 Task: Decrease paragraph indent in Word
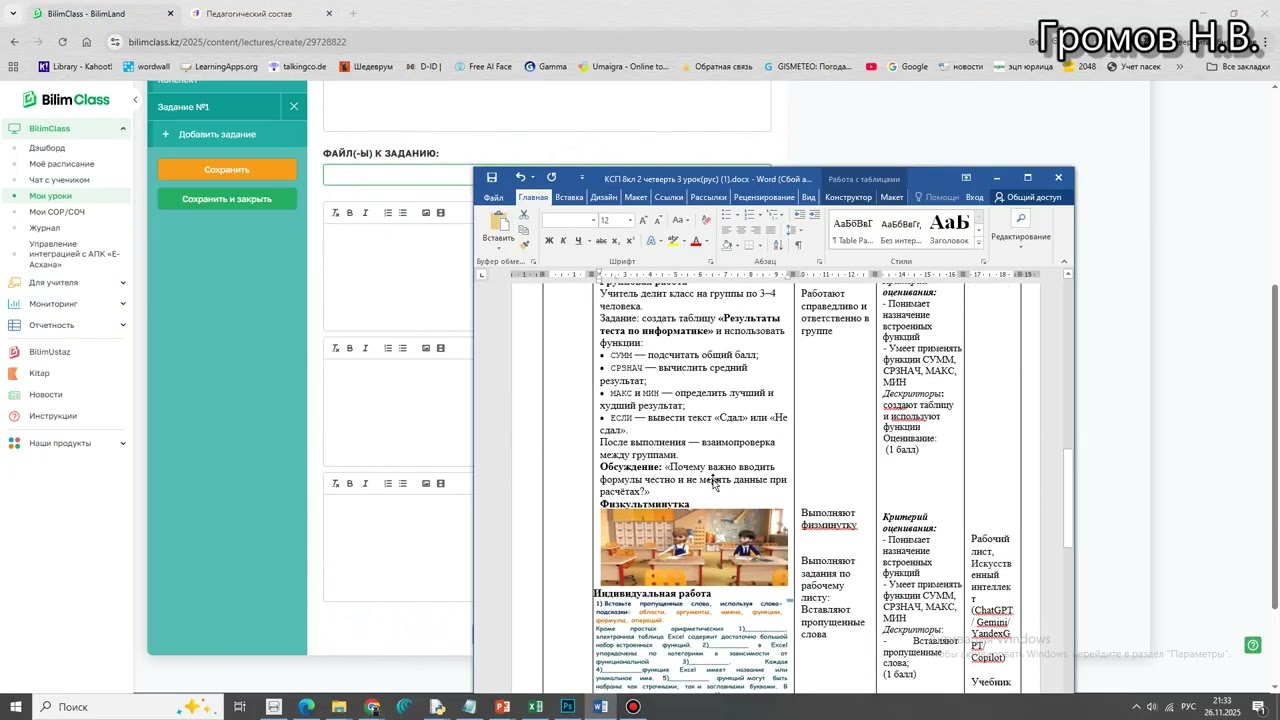tap(798, 215)
